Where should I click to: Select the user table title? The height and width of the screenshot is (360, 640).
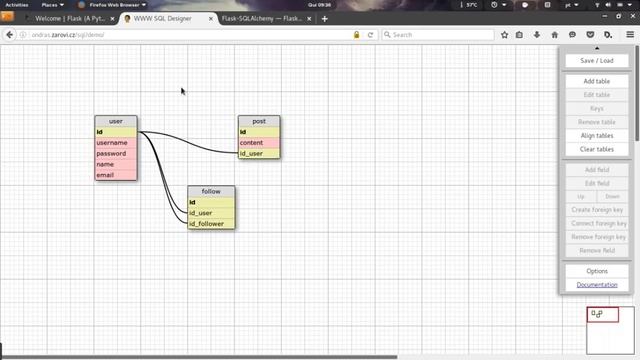tap(116, 121)
